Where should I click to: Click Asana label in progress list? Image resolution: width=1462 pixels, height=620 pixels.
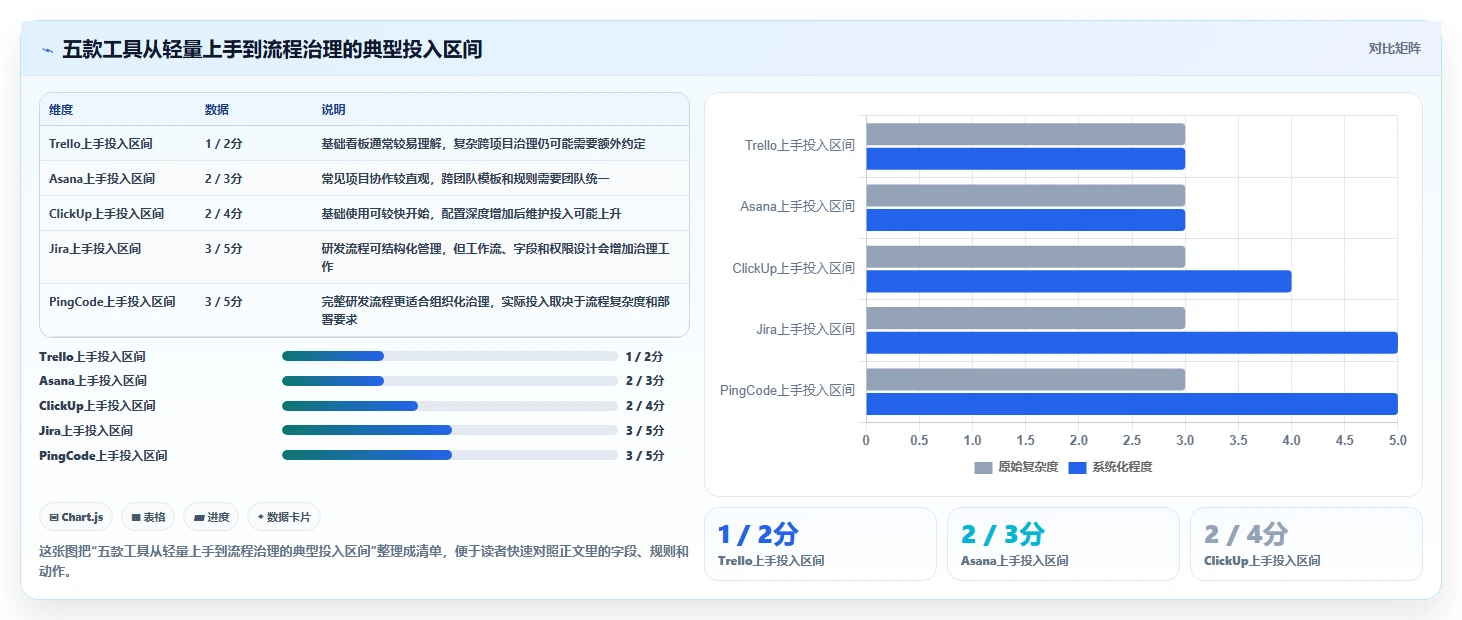[x=93, y=381]
